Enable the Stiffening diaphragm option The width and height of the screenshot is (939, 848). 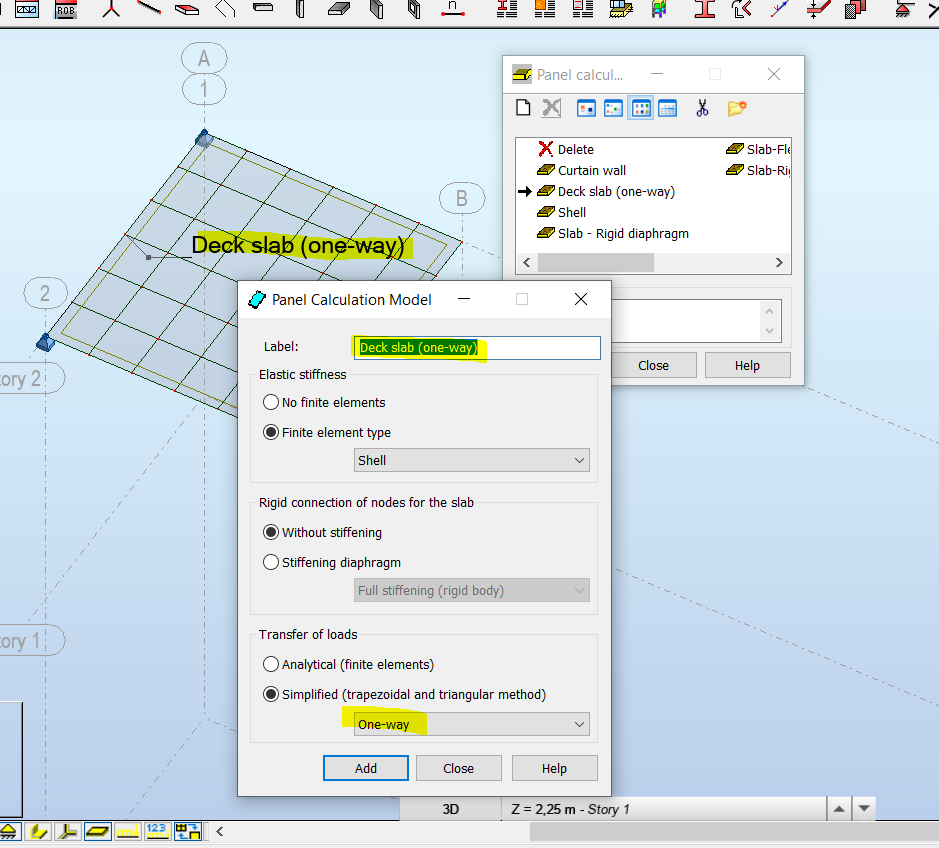tap(272, 561)
